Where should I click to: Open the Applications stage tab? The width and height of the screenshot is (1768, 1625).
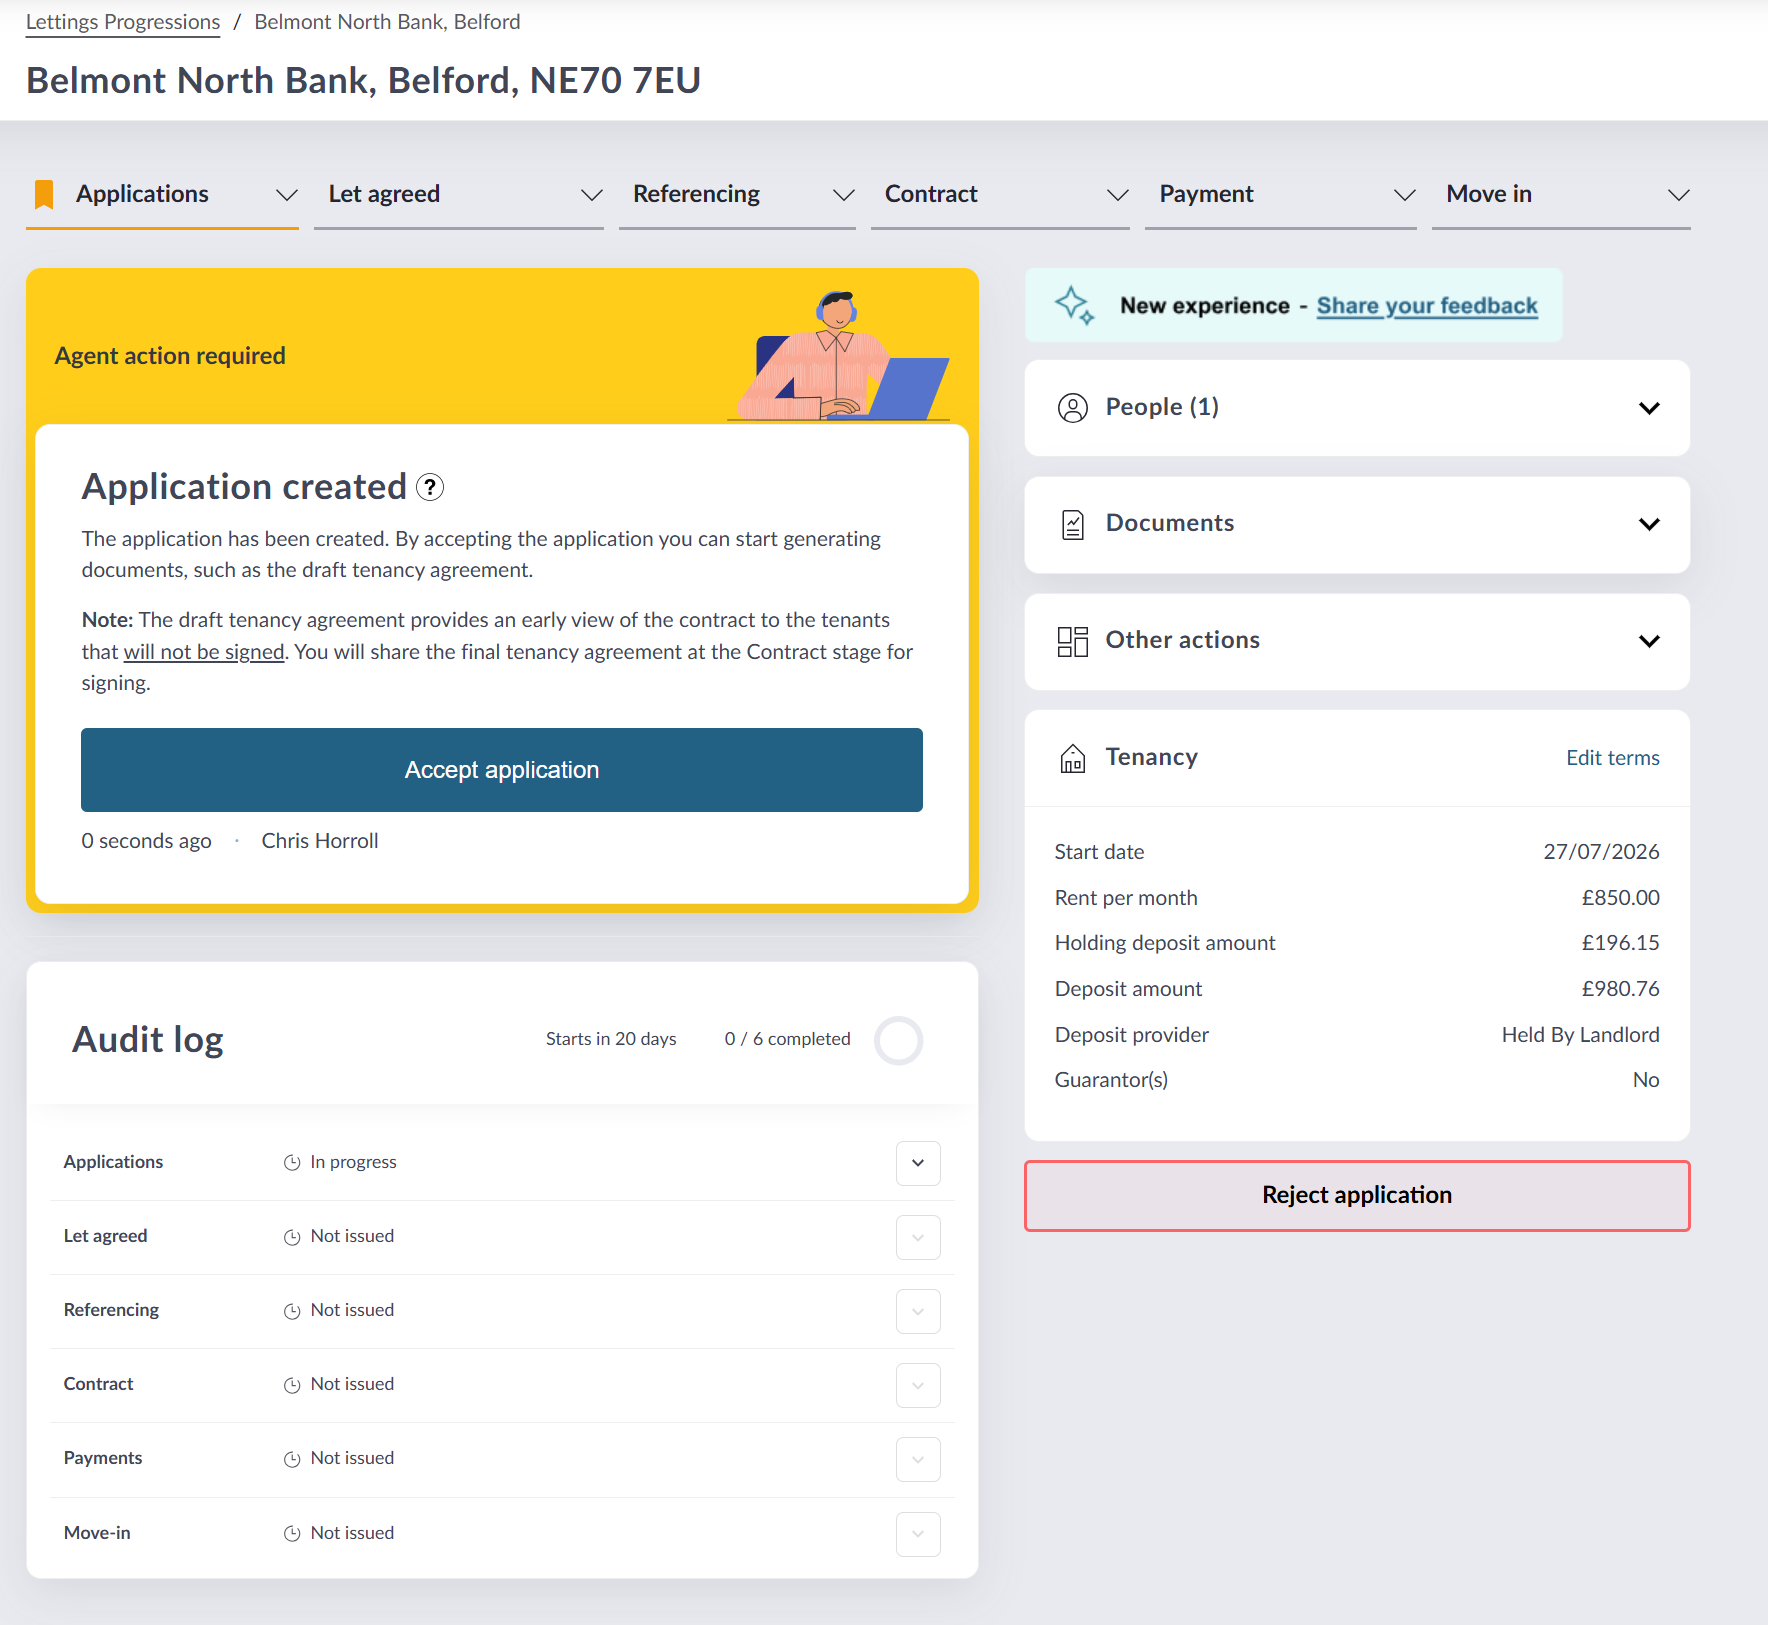[x=162, y=195]
